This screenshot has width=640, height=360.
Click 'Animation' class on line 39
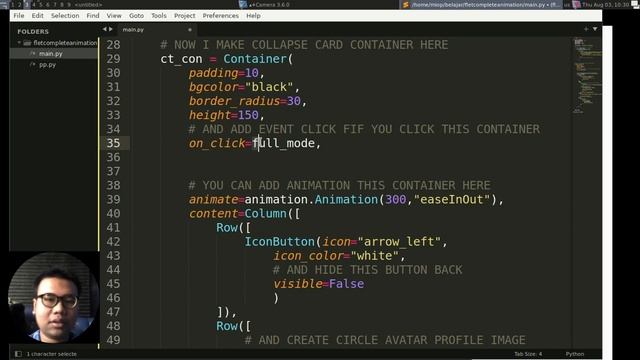coord(347,200)
